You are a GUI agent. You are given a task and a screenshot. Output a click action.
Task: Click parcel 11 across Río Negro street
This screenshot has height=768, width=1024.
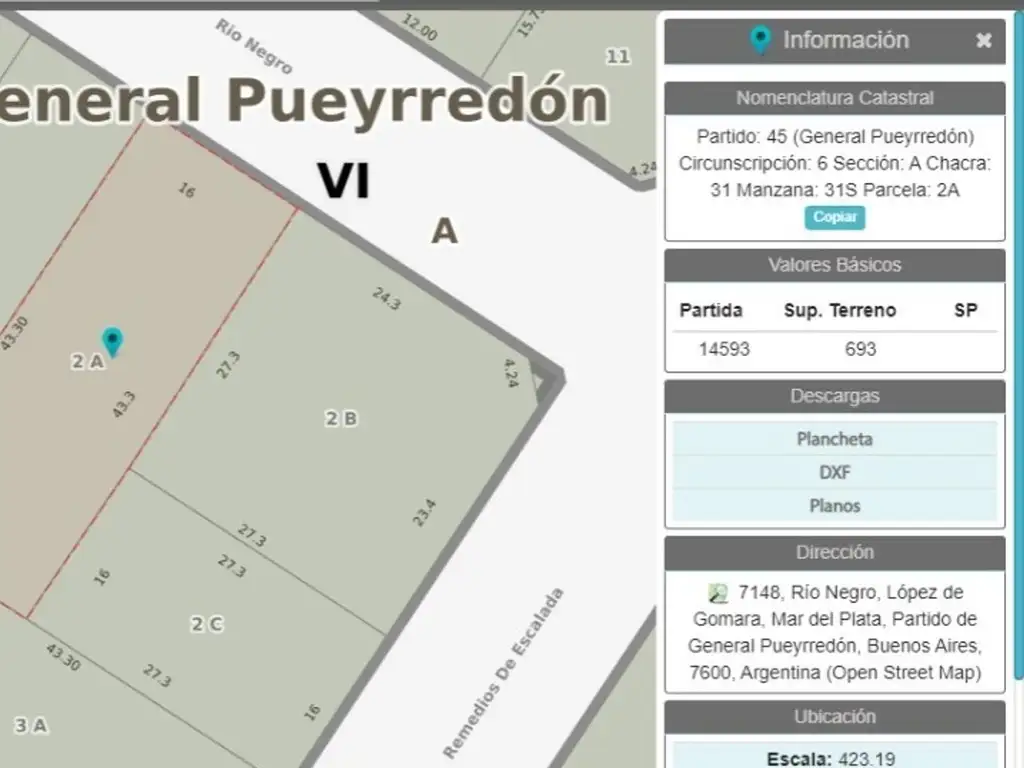pos(618,56)
